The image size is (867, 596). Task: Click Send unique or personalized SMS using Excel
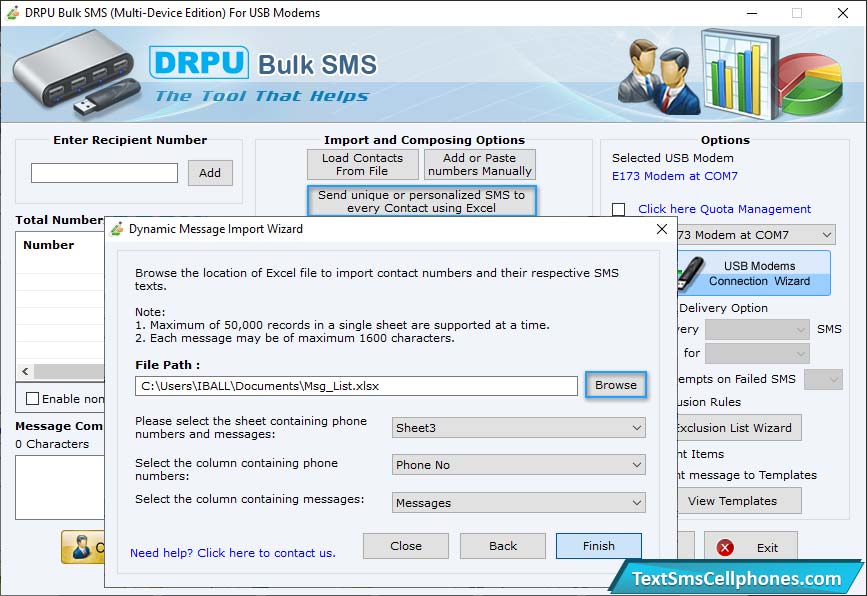point(421,201)
